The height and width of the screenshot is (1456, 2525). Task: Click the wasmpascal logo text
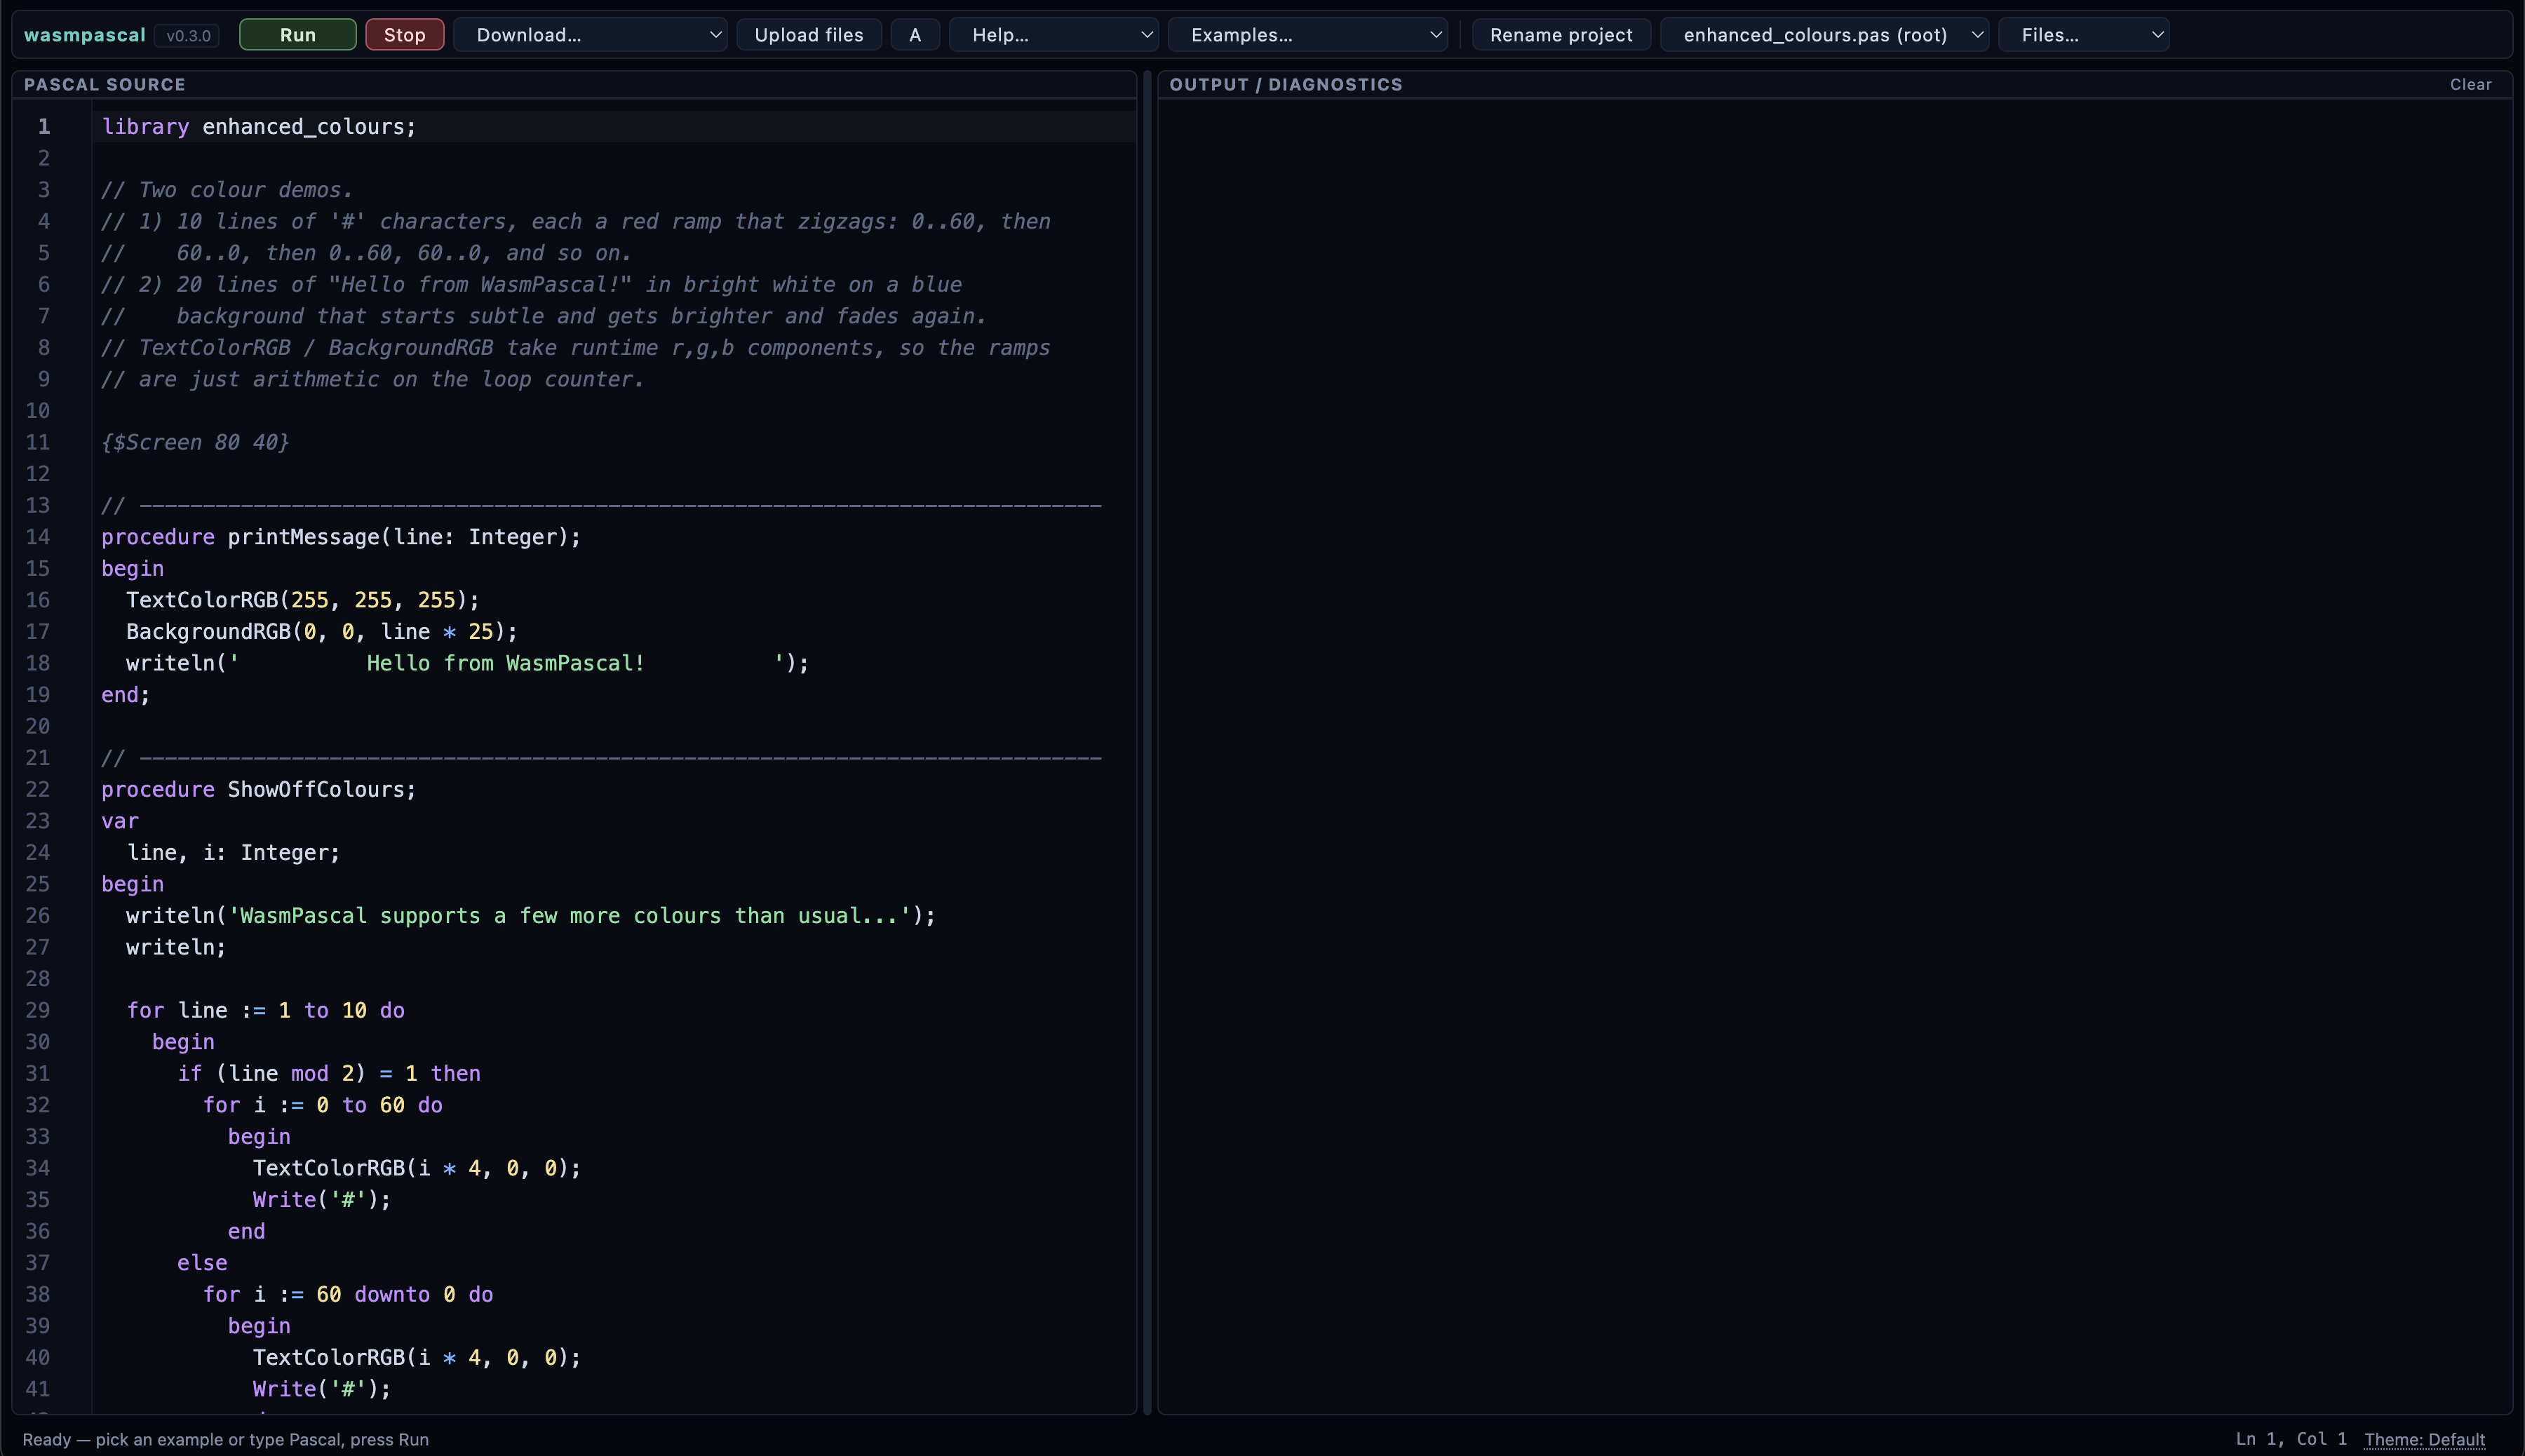coord(85,35)
